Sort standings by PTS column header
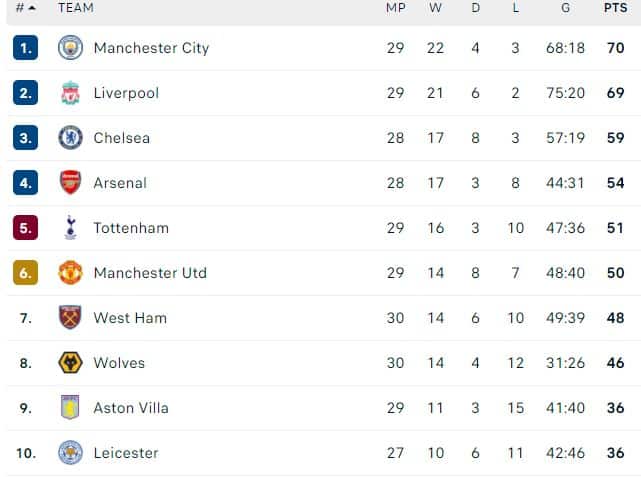This screenshot has width=641, height=477. [x=615, y=8]
